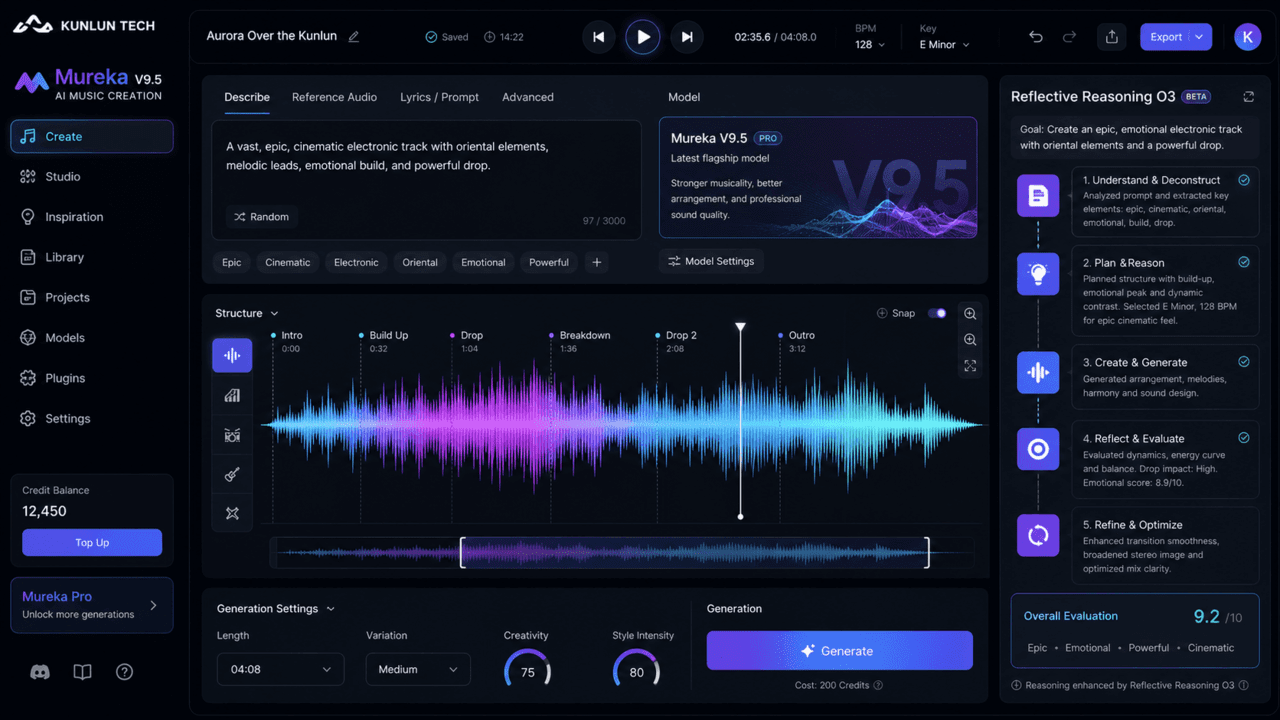Open the Length 04:08 dropdown
The width and height of the screenshot is (1280, 720).
point(280,669)
